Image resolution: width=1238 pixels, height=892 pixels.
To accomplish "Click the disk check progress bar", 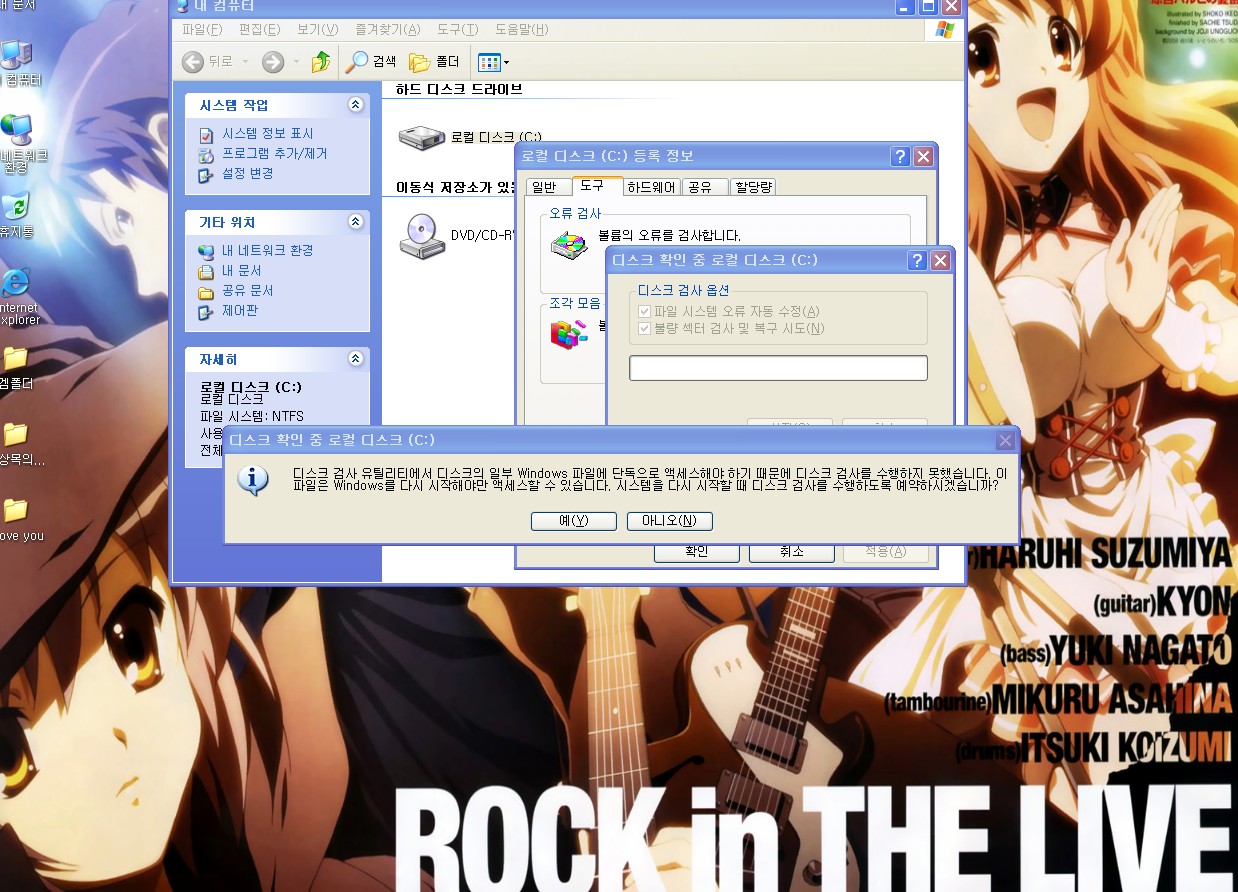I will [778, 368].
